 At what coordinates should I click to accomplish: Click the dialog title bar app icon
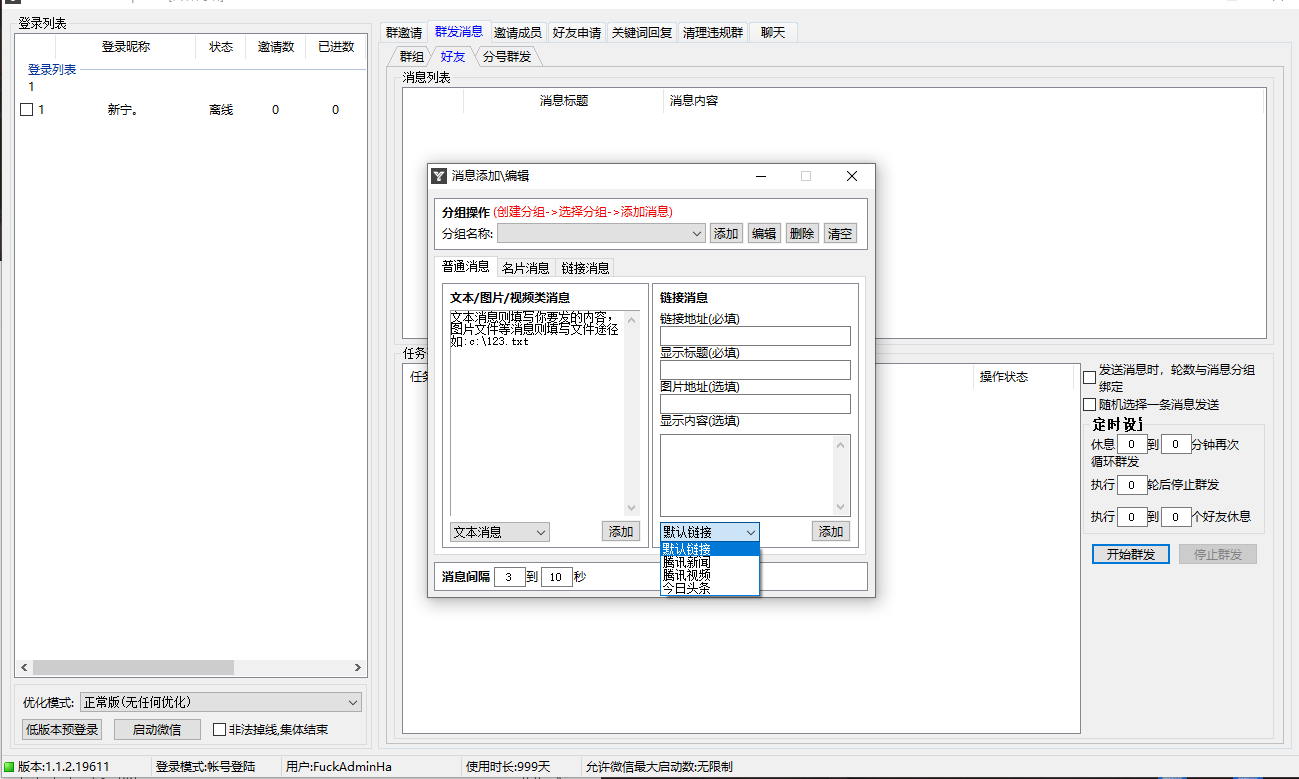click(439, 176)
